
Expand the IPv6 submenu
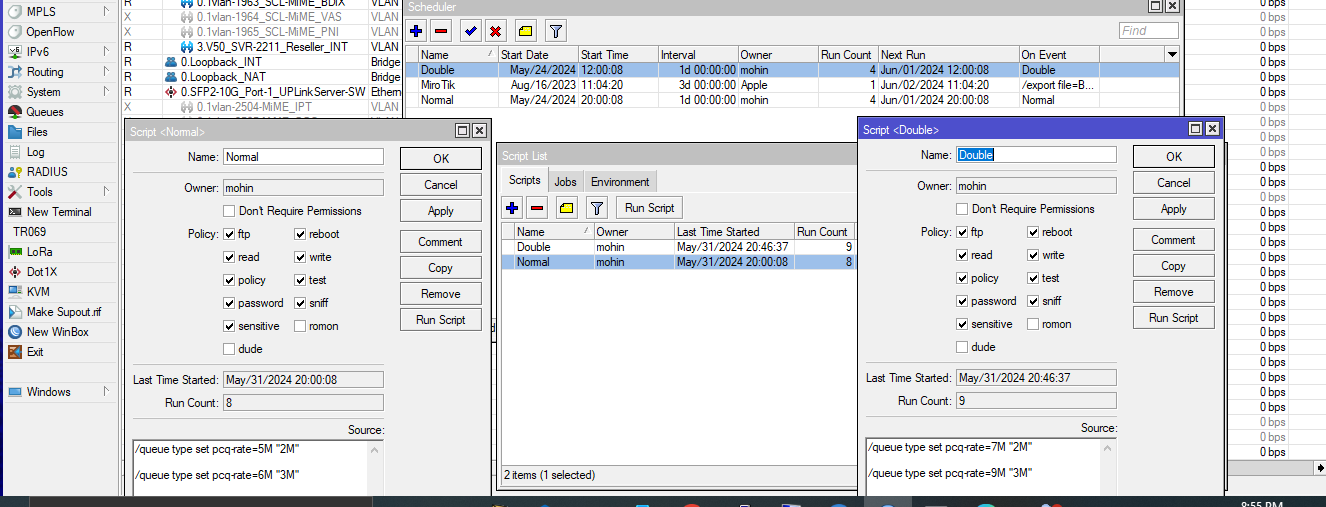(x=106, y=52)
